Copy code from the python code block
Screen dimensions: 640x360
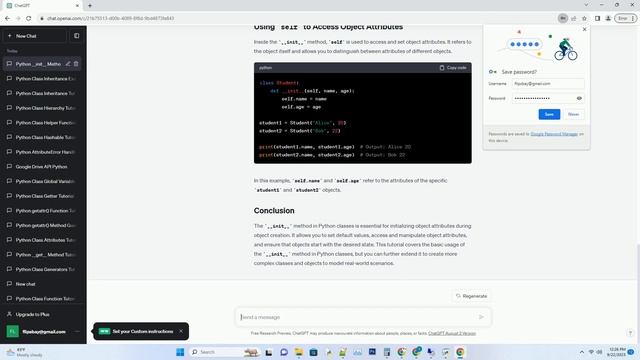pyautogui.click(x=453, y=68)
